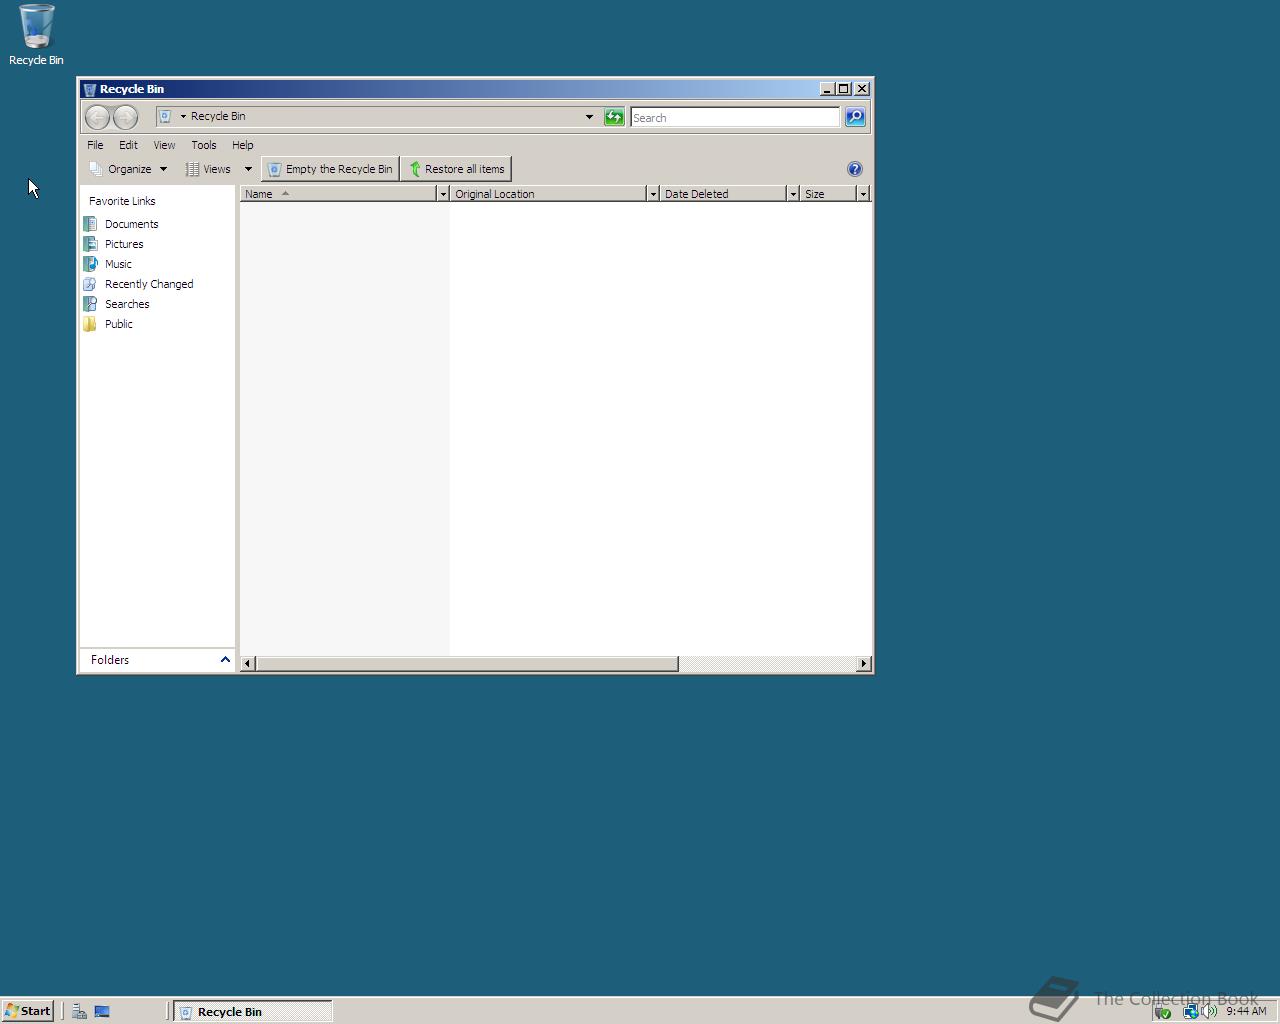Open the Searches favorite link
Screen dimensions: 1280x1024
(127, 304)
